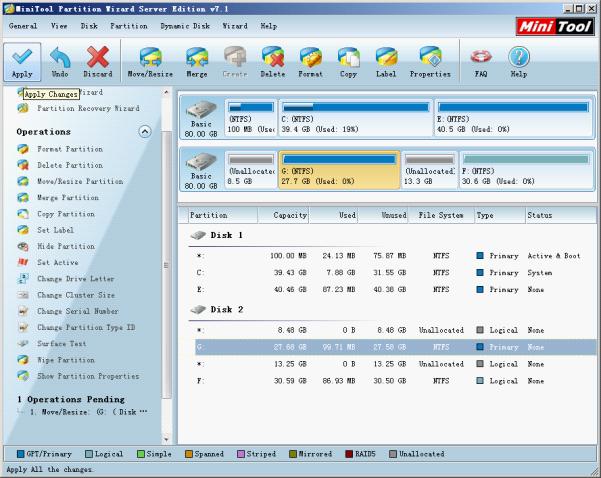Select Copy Partition operation

click(66, 214)
